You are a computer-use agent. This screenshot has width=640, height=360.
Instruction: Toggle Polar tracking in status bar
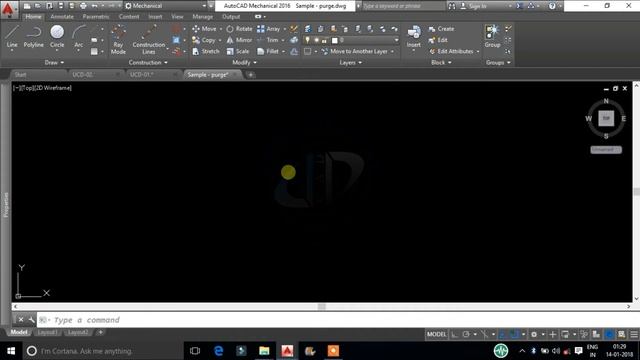(x=466, y=334)
